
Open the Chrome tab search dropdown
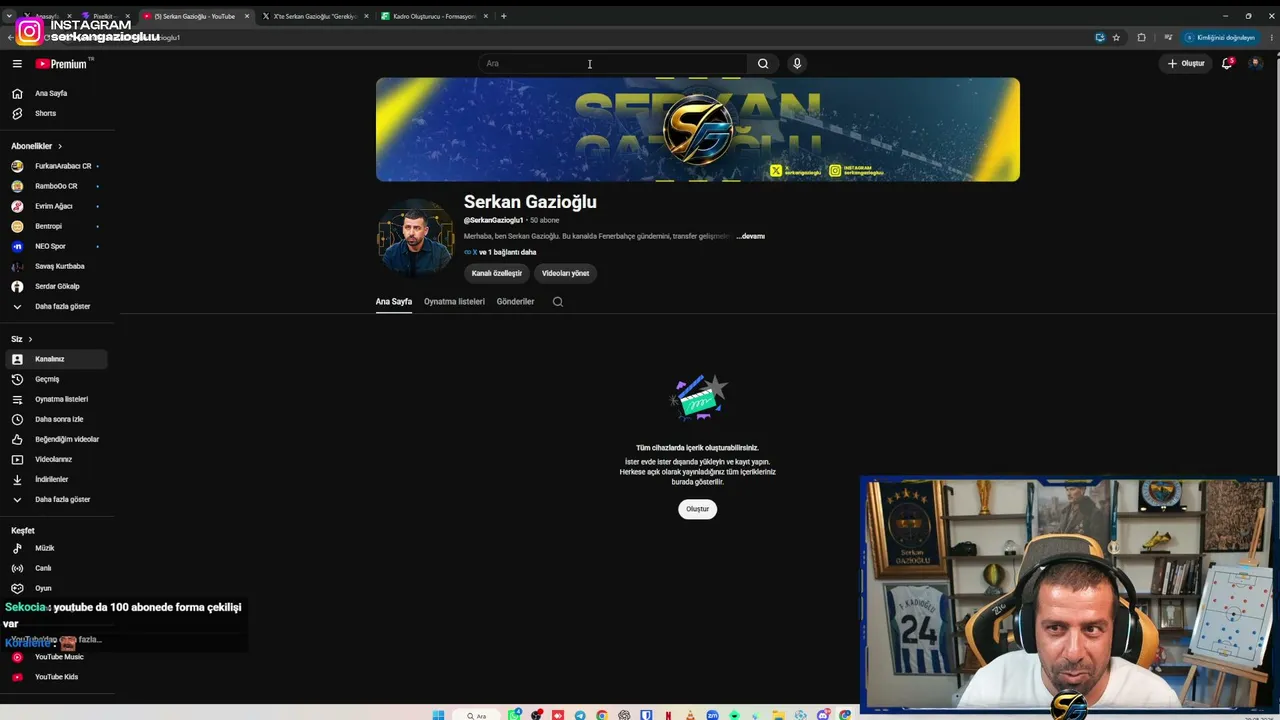coord(9,16)
